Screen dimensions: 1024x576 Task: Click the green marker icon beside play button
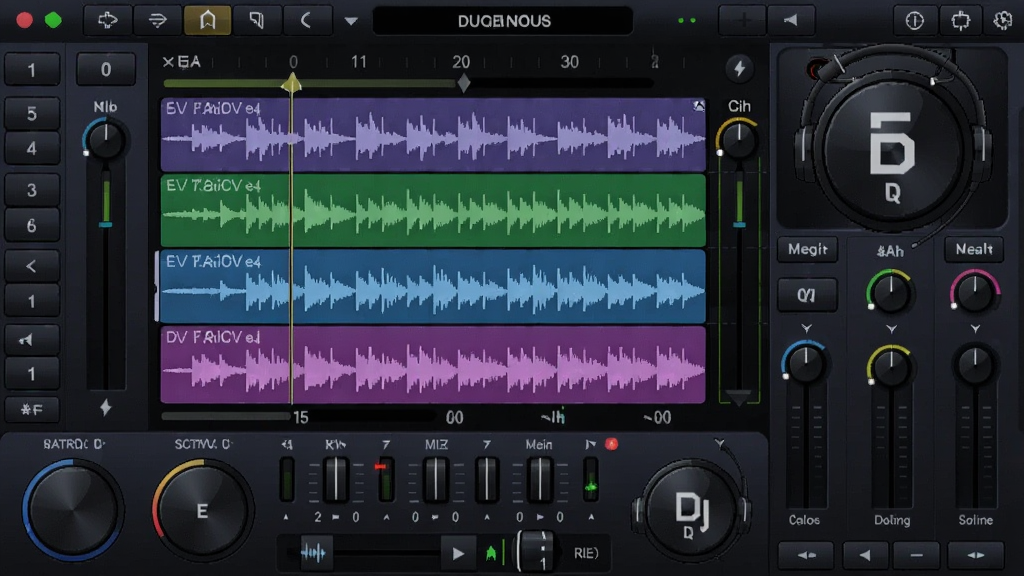tap(491, 554)
